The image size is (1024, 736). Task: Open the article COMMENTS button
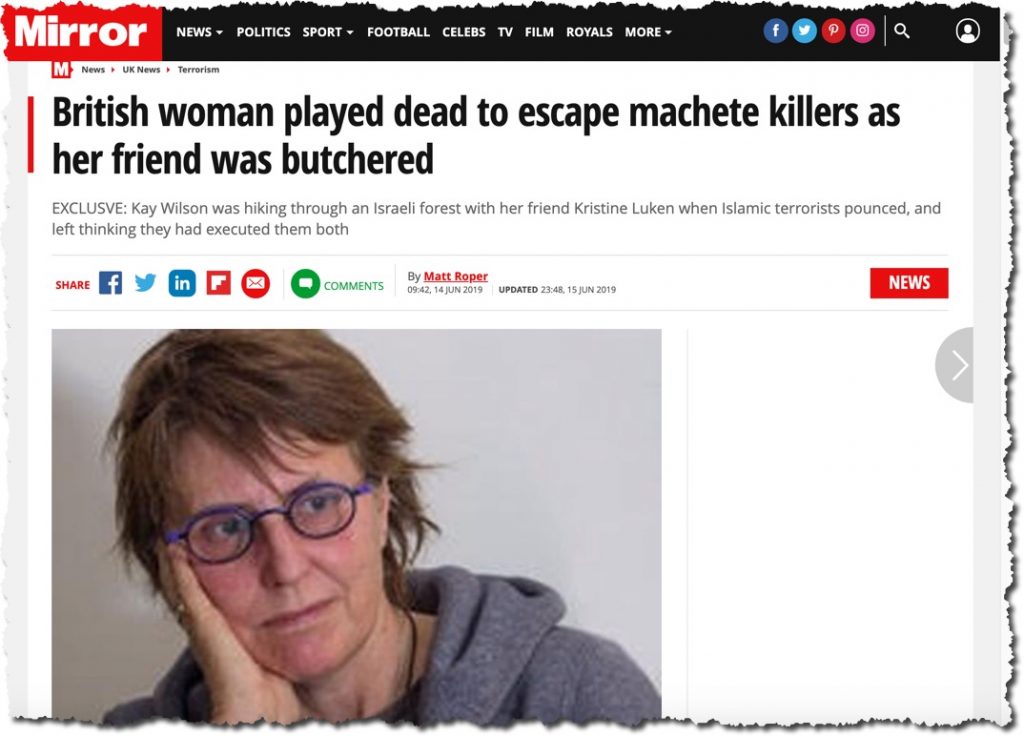[x=338, y=284]
